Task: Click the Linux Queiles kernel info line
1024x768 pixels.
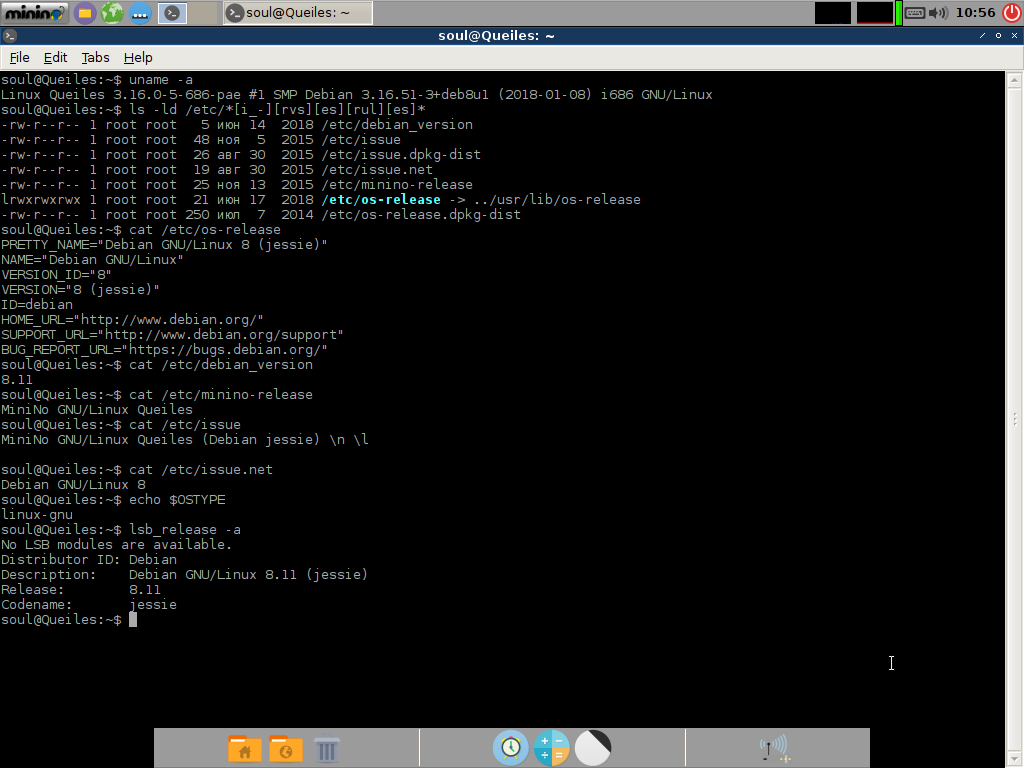Action: (357, 95)
